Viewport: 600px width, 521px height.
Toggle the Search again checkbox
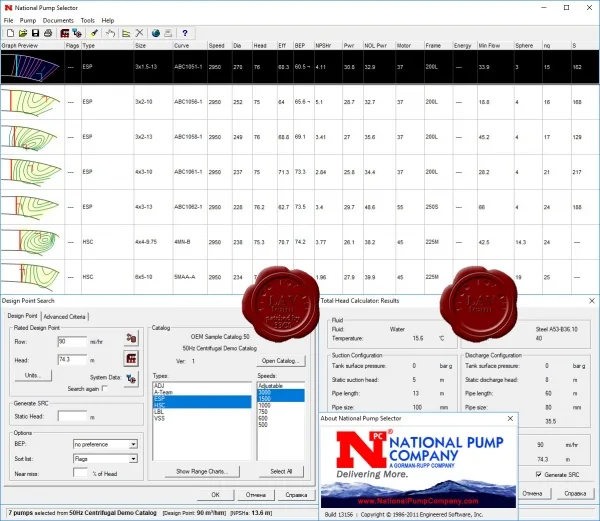click(105, 388)
